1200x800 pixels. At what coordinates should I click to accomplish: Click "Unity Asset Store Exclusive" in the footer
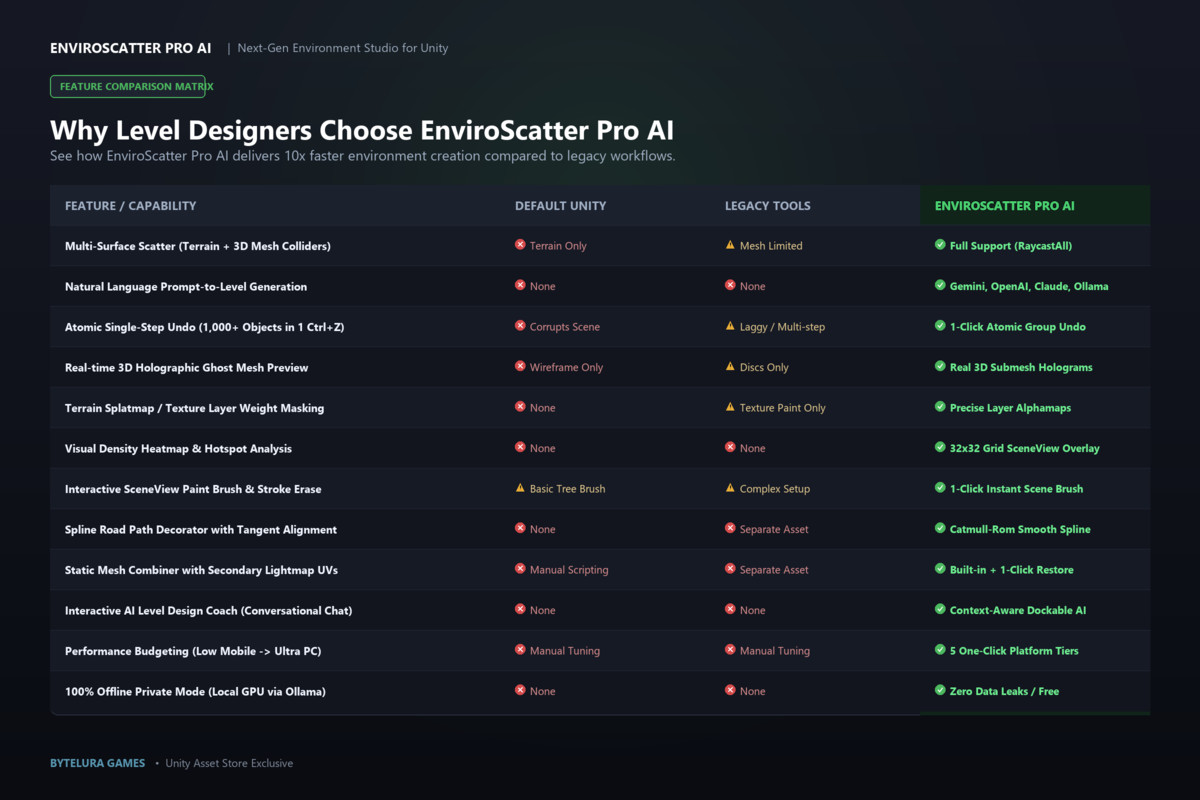pyautogui.click(x=229, y=763)
